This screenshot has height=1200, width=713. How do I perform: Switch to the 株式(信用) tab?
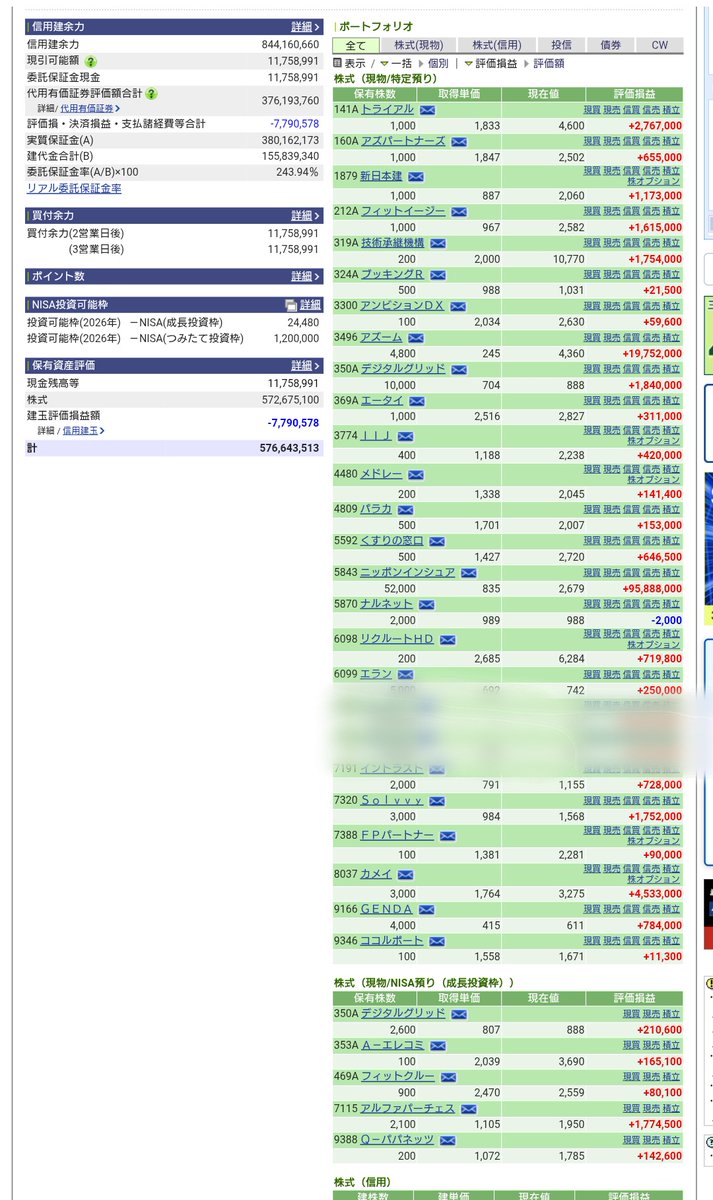coord(497,45)
